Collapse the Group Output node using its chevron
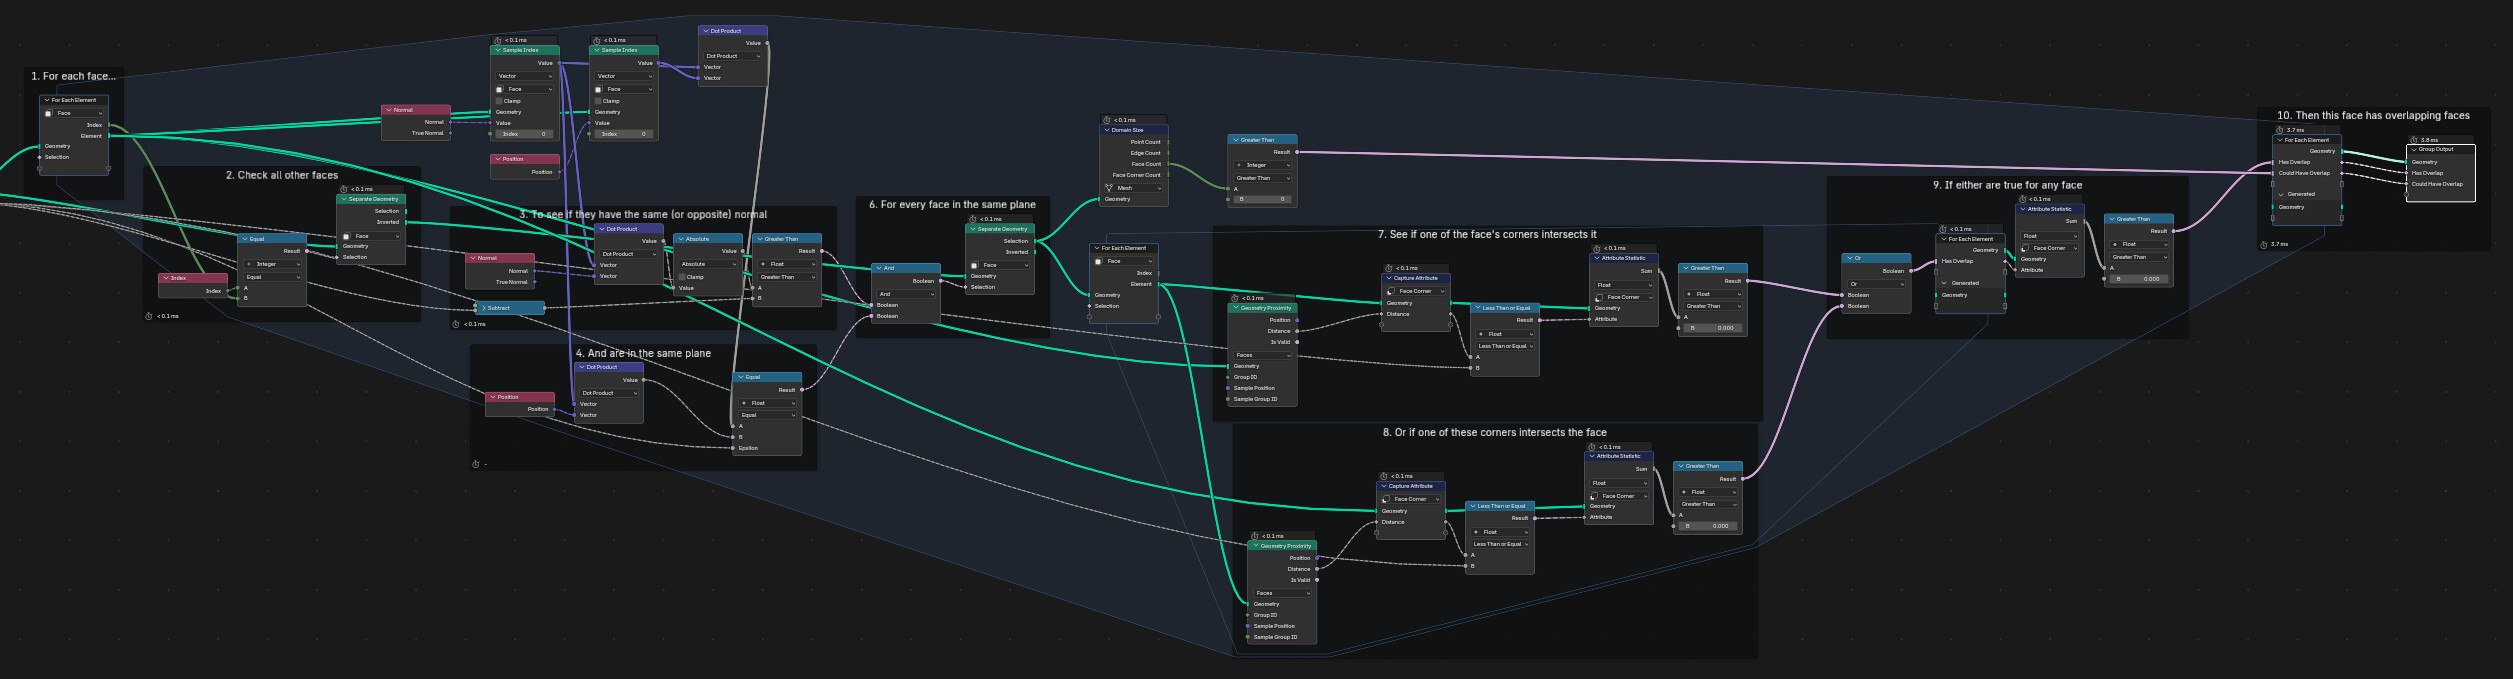The height and width of the screenshot is (679, 2513). click(x=2414, y=149)
